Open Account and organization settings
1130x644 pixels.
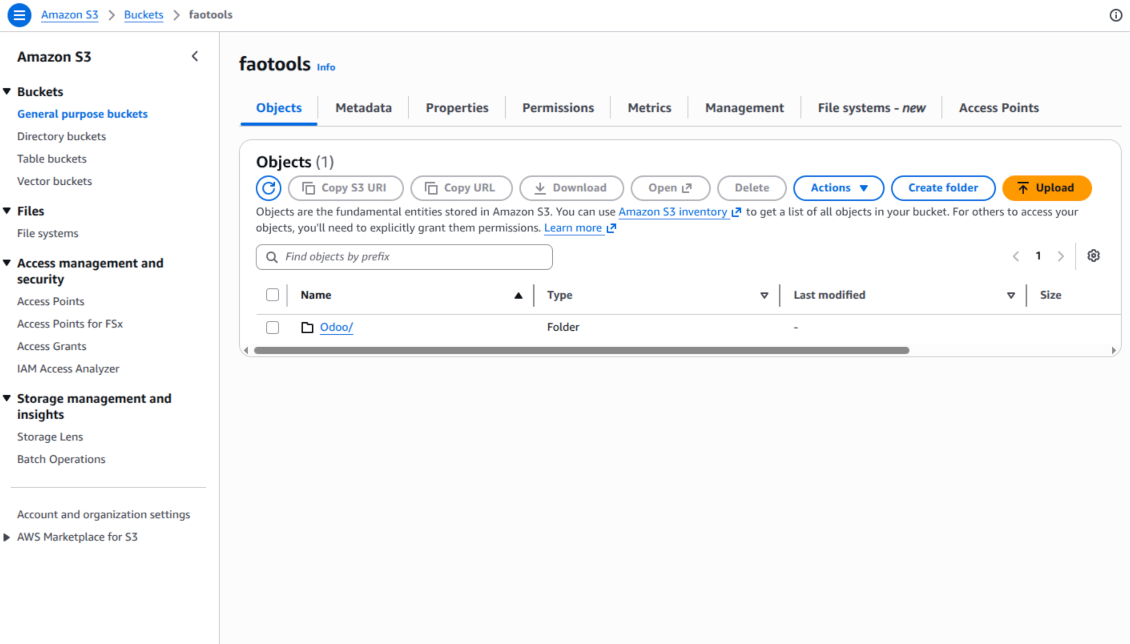point(104,514)
